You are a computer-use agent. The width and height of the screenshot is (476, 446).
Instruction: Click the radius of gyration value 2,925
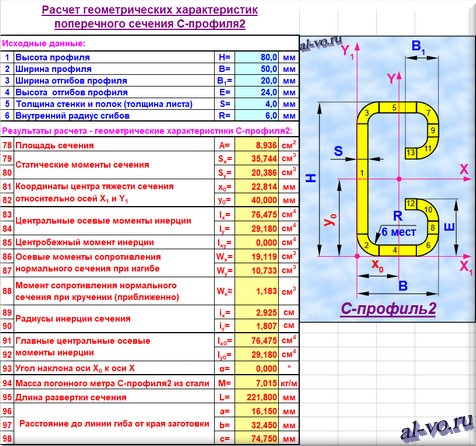(256, 312)
